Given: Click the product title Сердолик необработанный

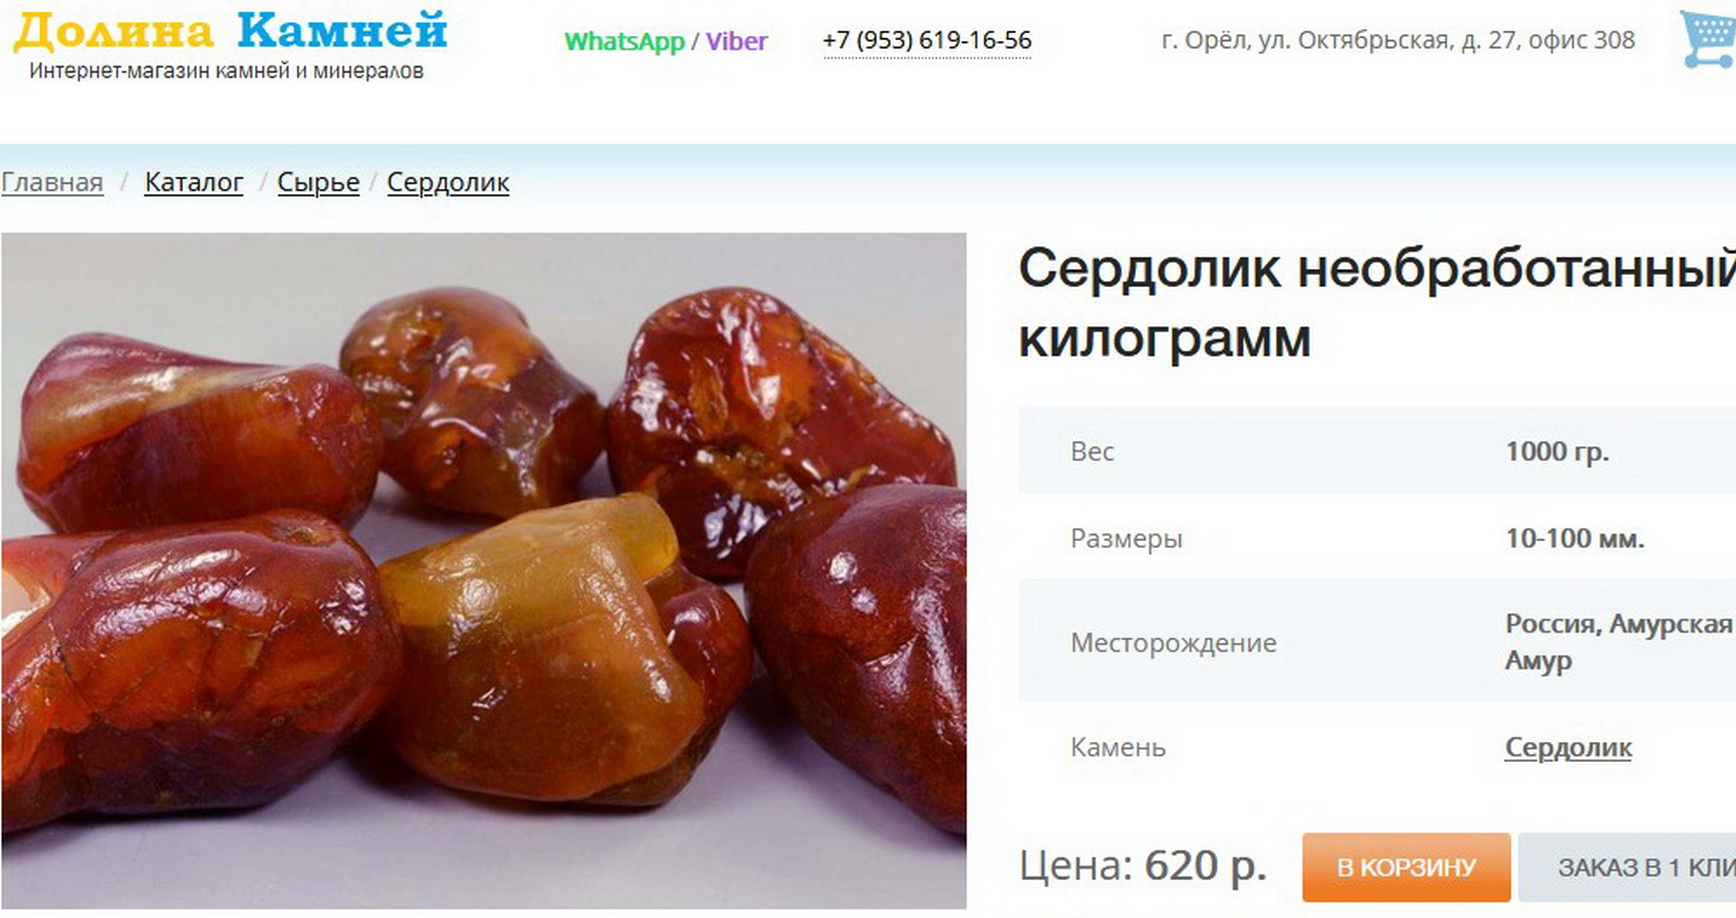Looking at the screenshot, I should click(x=1377, y=302).
